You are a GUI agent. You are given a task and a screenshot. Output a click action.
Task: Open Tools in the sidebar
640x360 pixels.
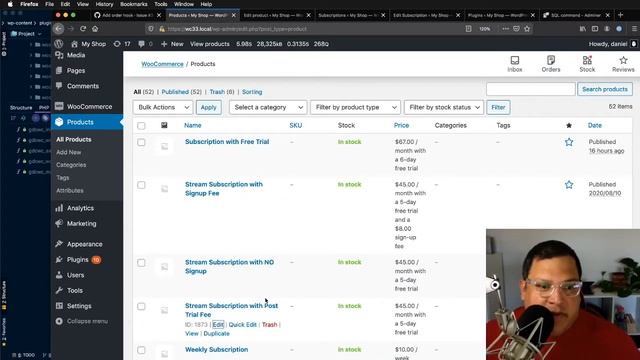coord(75,291)
